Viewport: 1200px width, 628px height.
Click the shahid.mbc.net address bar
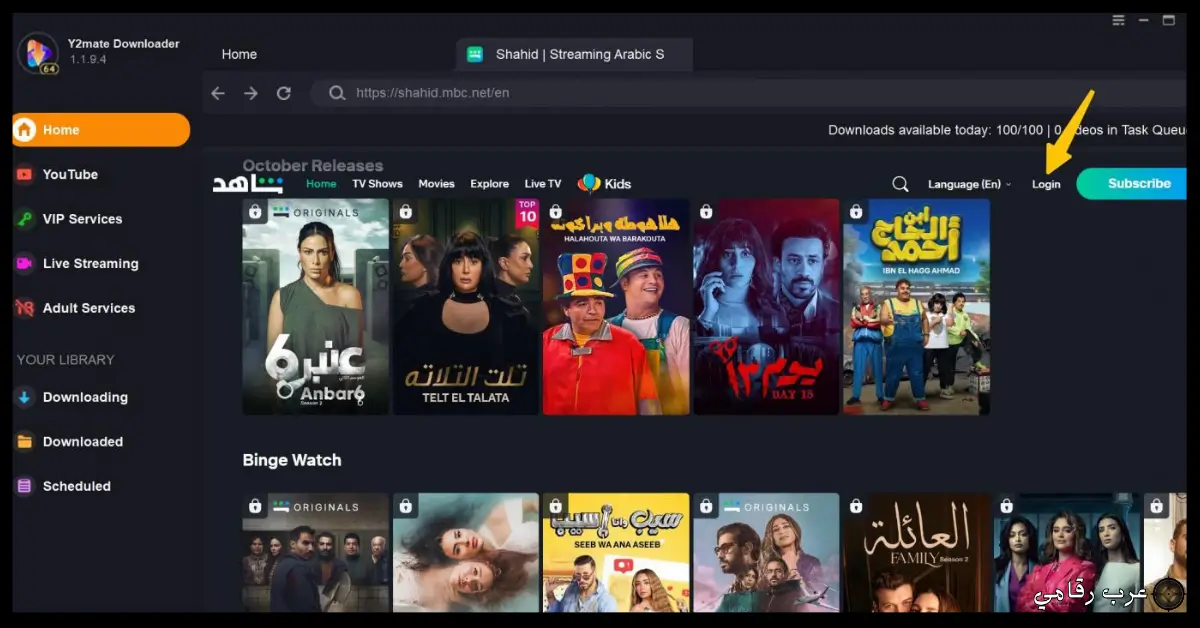point(500,92)
